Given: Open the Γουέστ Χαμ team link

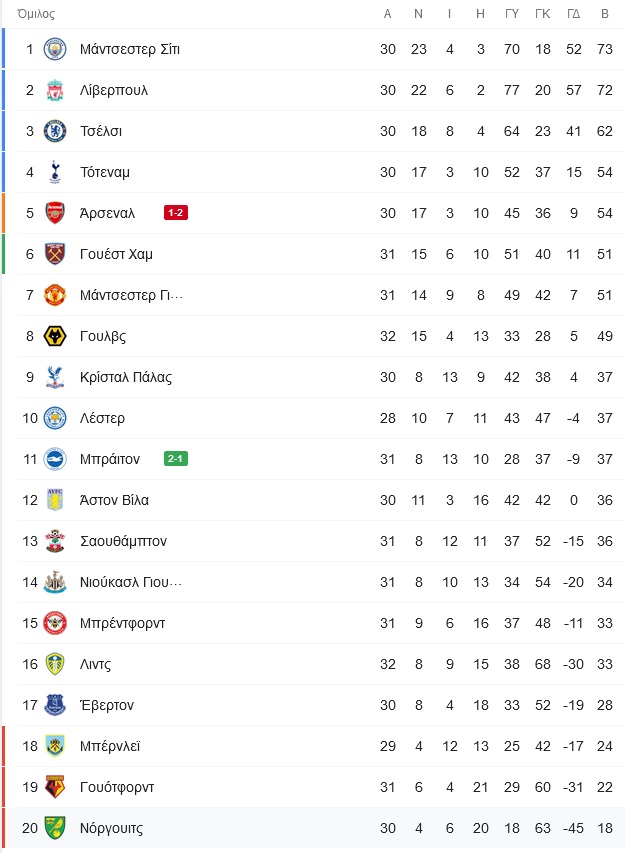Looking at the screenshot, I should point(116,254).
